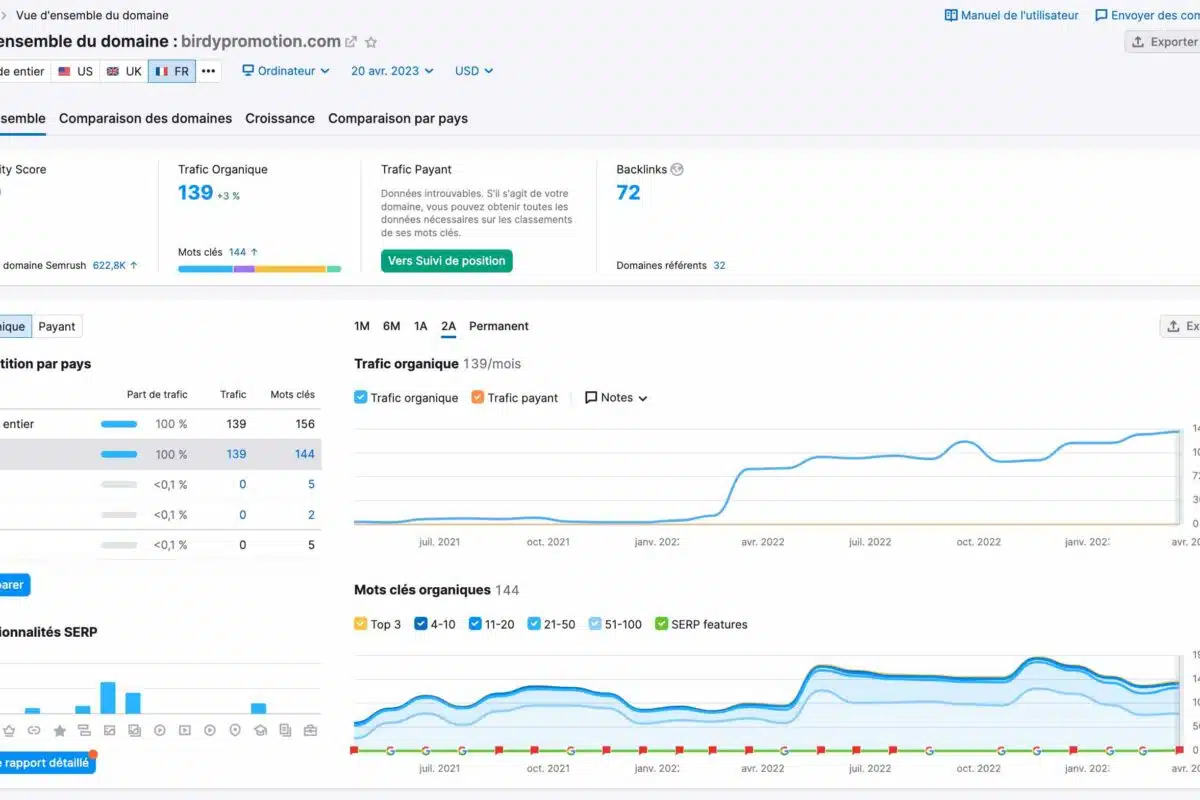Toggle the Trafic payant checkbox
The width and height of the screenshot is (1200, 800).
[x=478, y=398]
